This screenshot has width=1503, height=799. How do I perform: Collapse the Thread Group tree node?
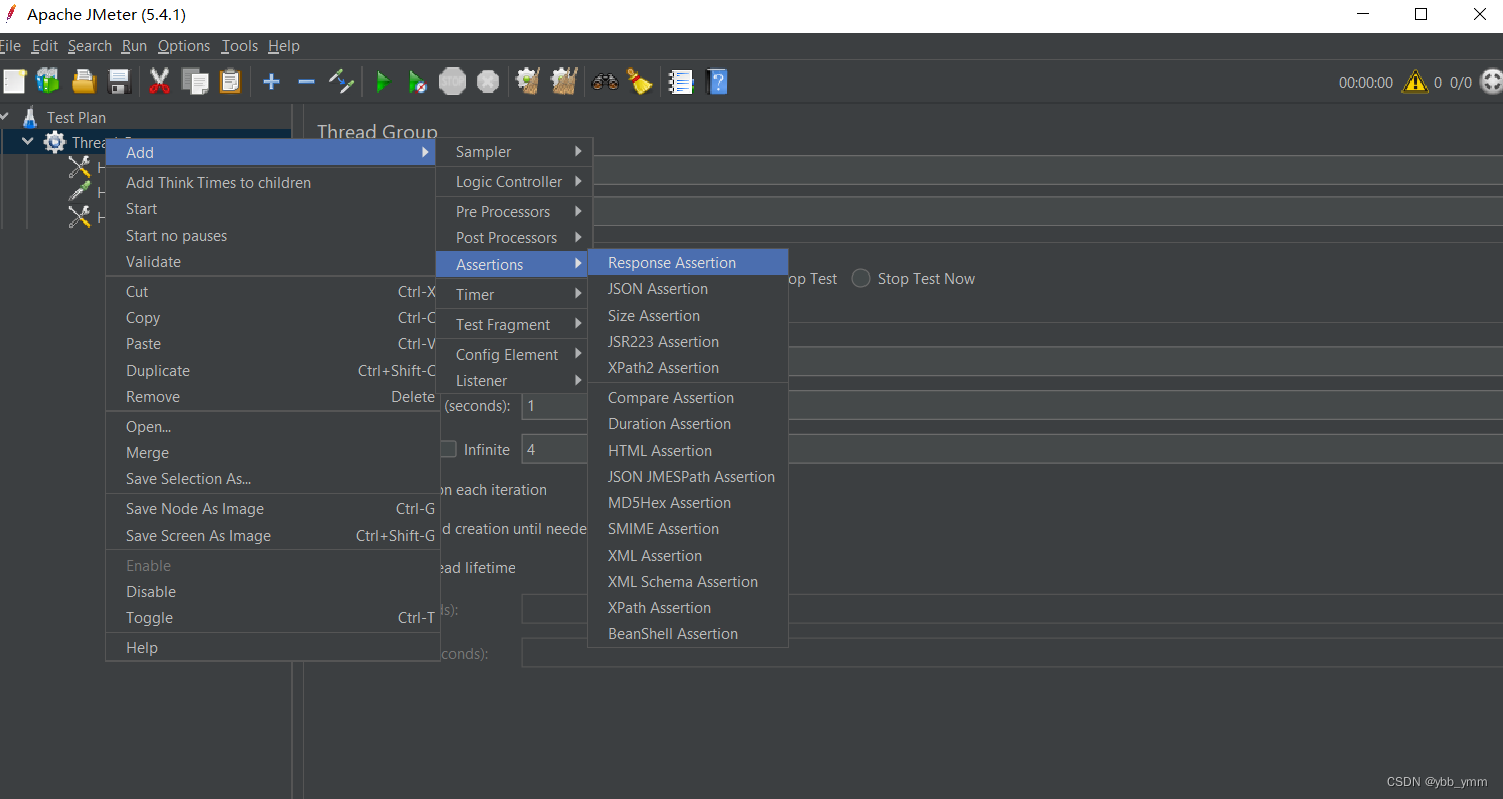[28, 142]
